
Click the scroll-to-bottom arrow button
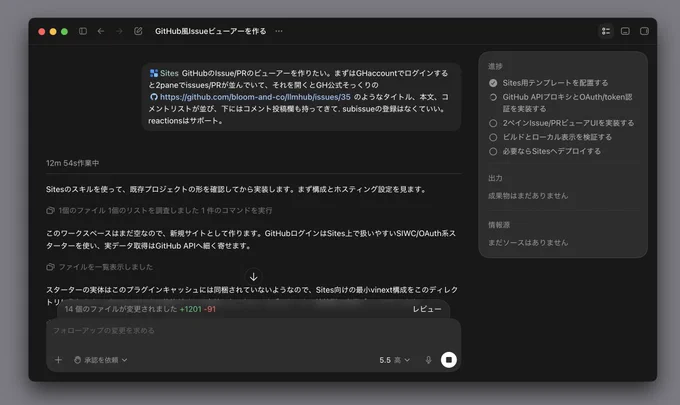[254, 277]
